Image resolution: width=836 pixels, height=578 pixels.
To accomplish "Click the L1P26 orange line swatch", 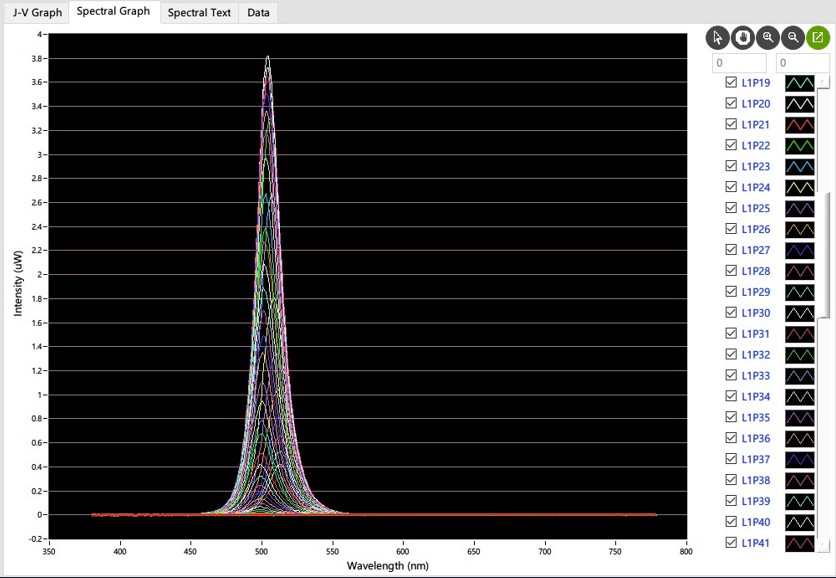I will pos(800,229).
